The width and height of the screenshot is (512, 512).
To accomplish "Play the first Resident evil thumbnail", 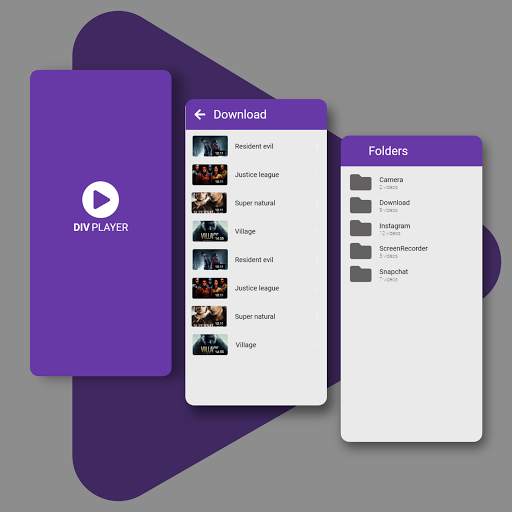I will tap(210, 146).
